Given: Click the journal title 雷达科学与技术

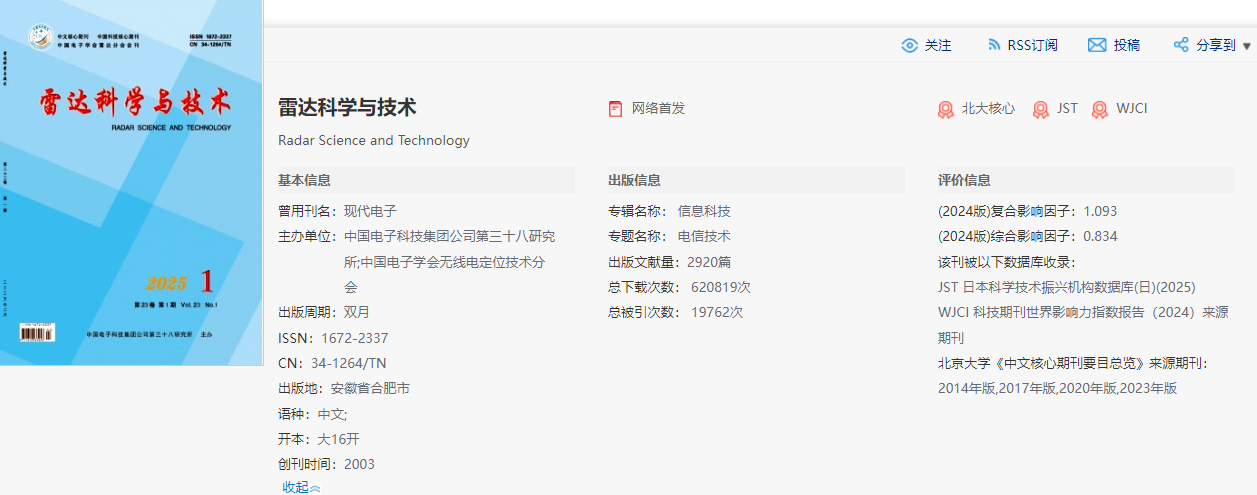Looking at the screenshot, I should [347, 107].
